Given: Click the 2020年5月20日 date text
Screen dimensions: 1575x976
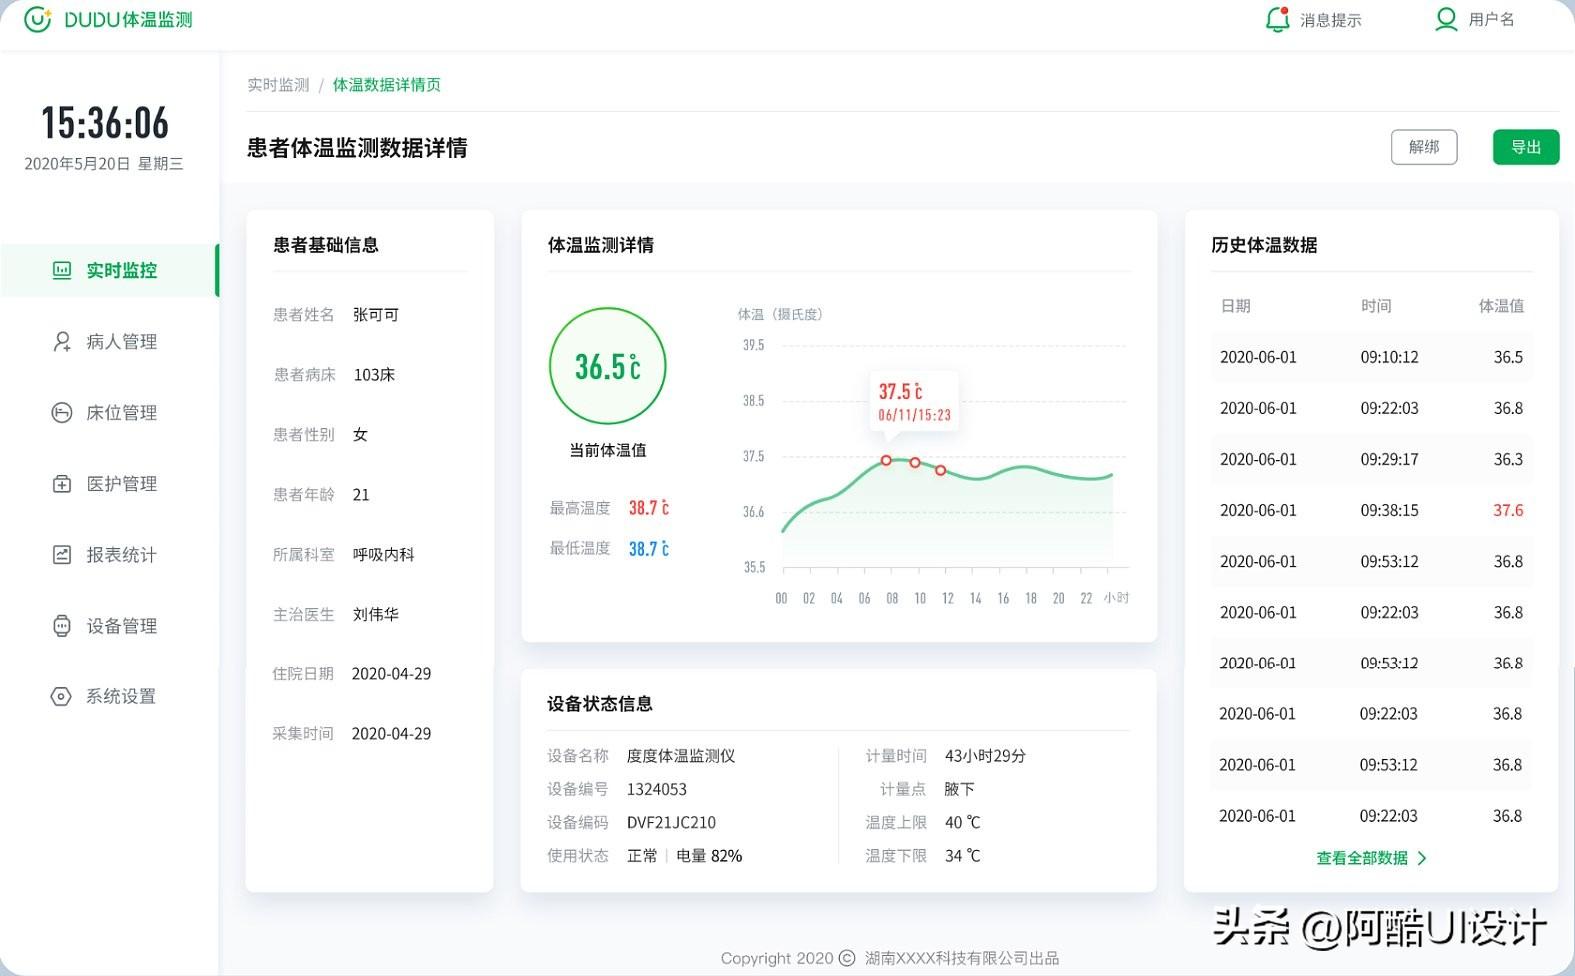Looking at the screenshot, I should coord(77,164).
